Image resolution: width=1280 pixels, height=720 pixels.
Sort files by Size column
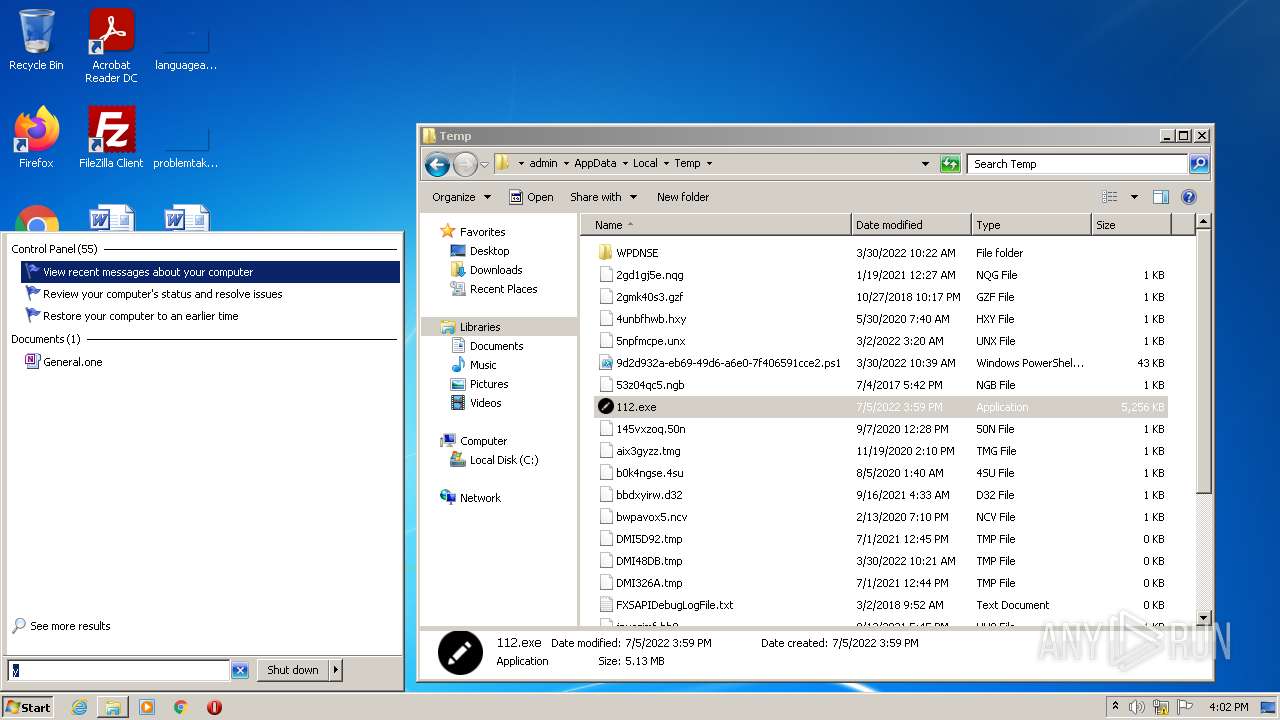point(1131,225)
